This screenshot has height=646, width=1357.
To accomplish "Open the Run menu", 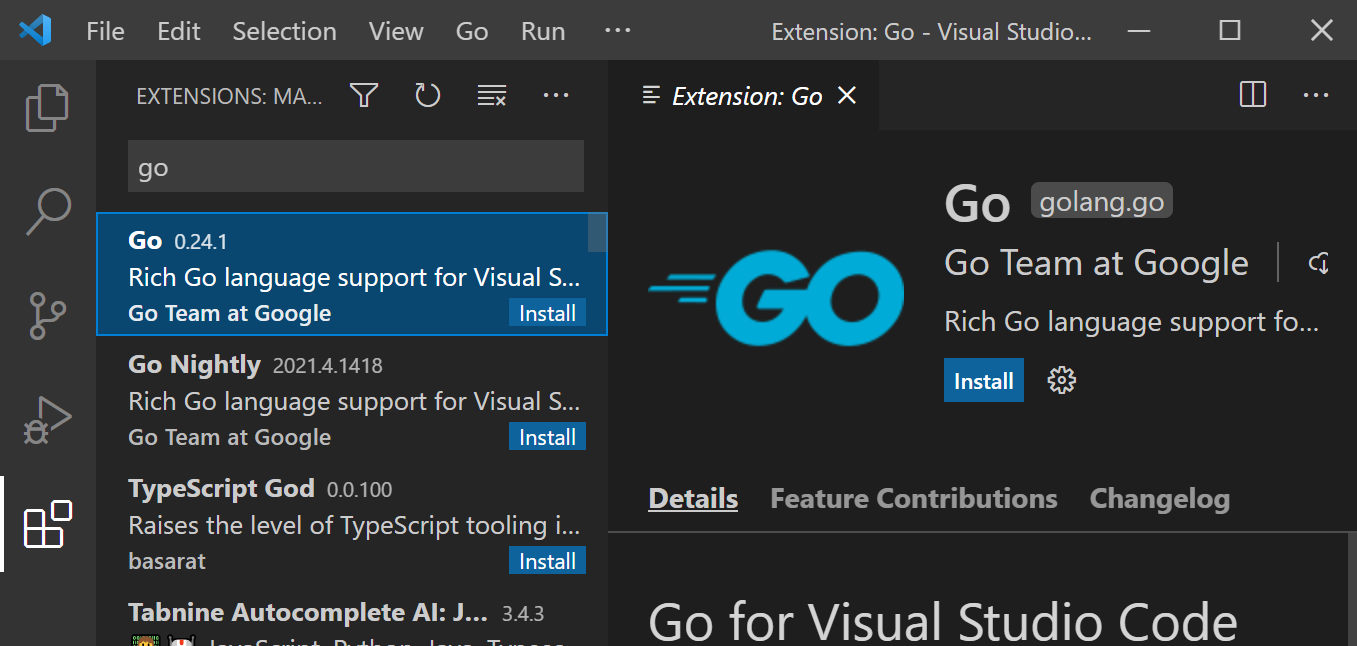I will 543,31.
